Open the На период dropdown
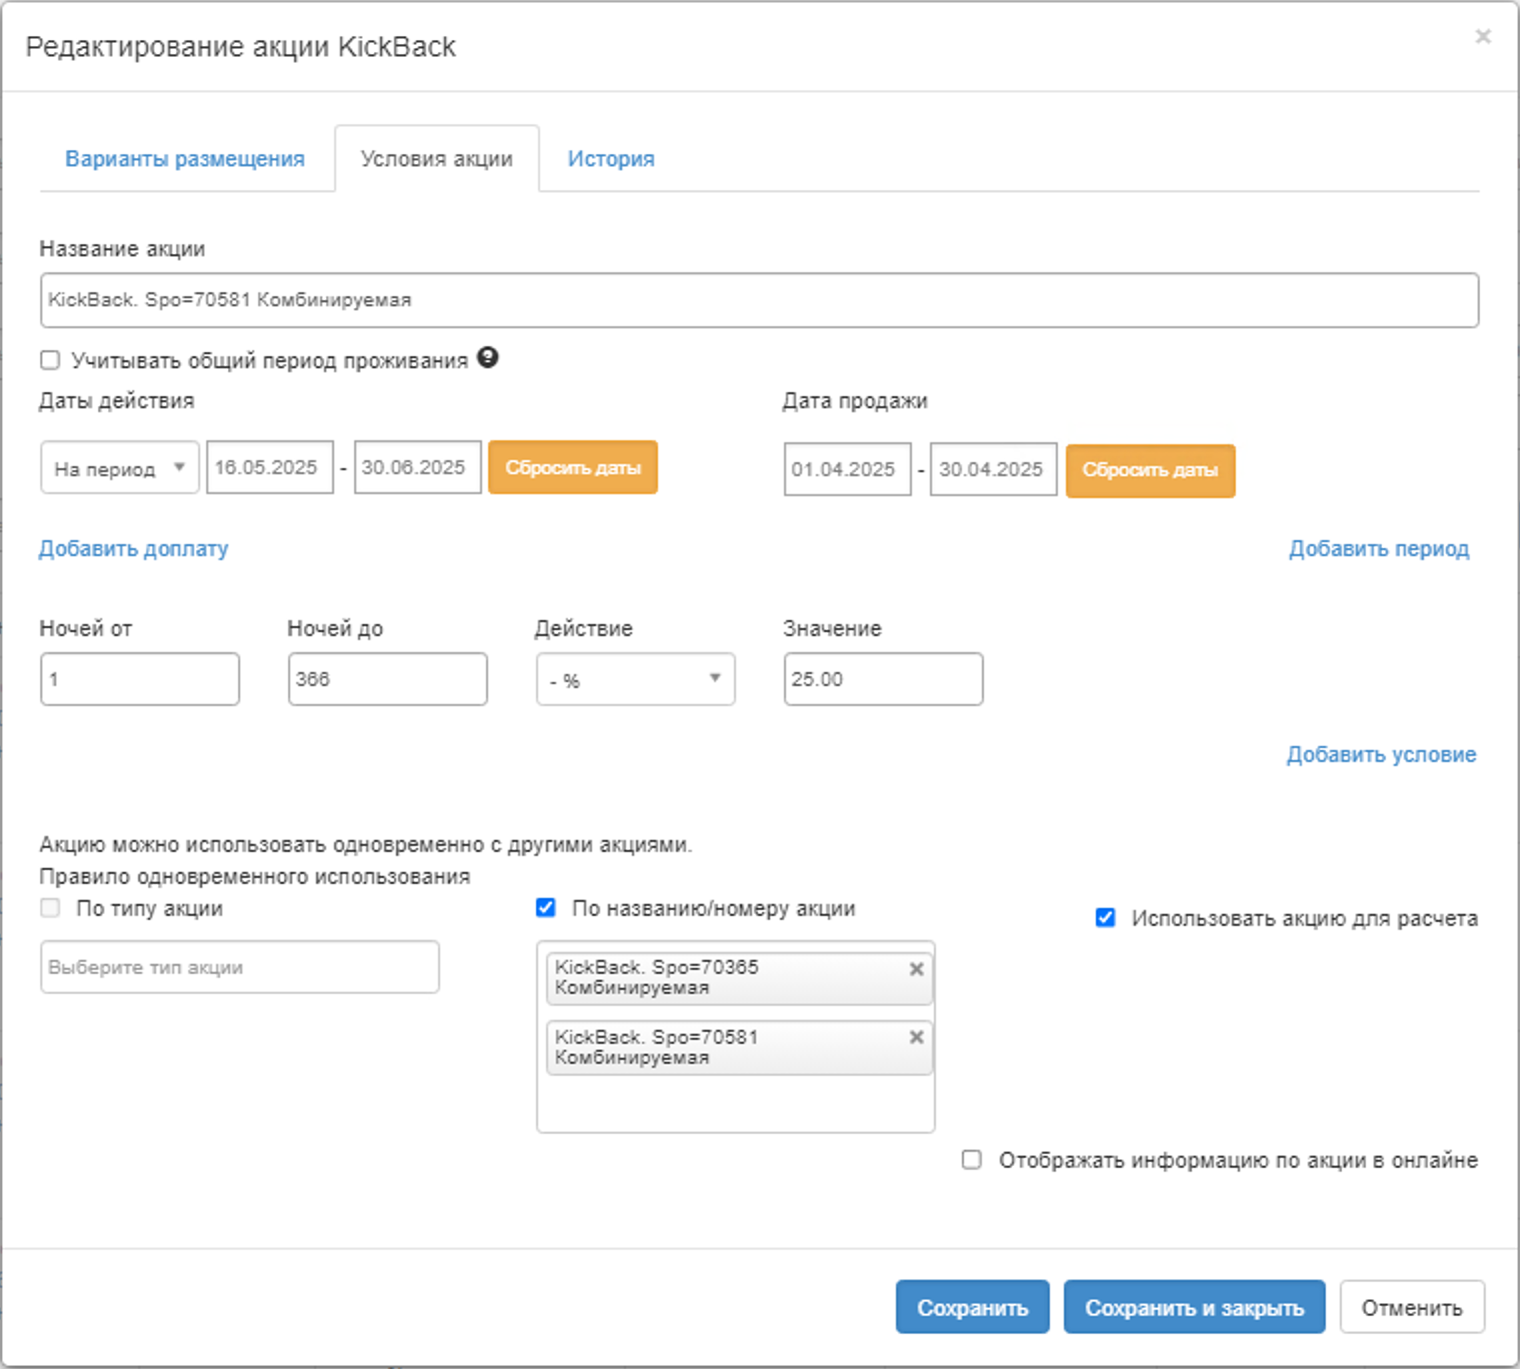 (x=120, y=468)
